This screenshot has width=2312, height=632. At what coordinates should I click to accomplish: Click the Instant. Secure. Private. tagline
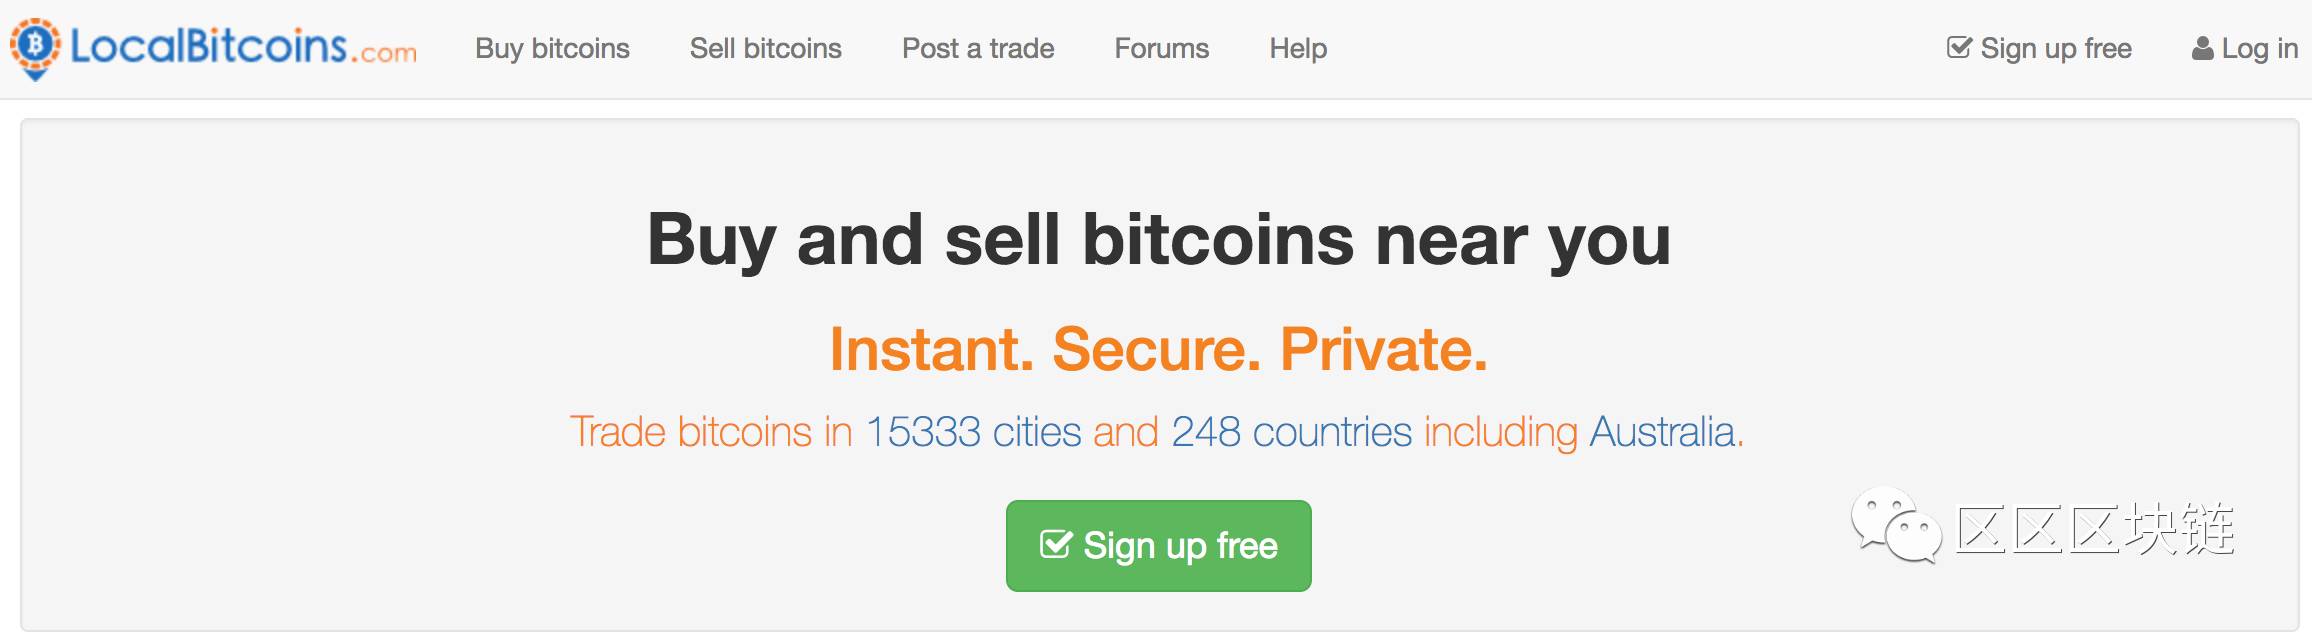coord(1158,349)
